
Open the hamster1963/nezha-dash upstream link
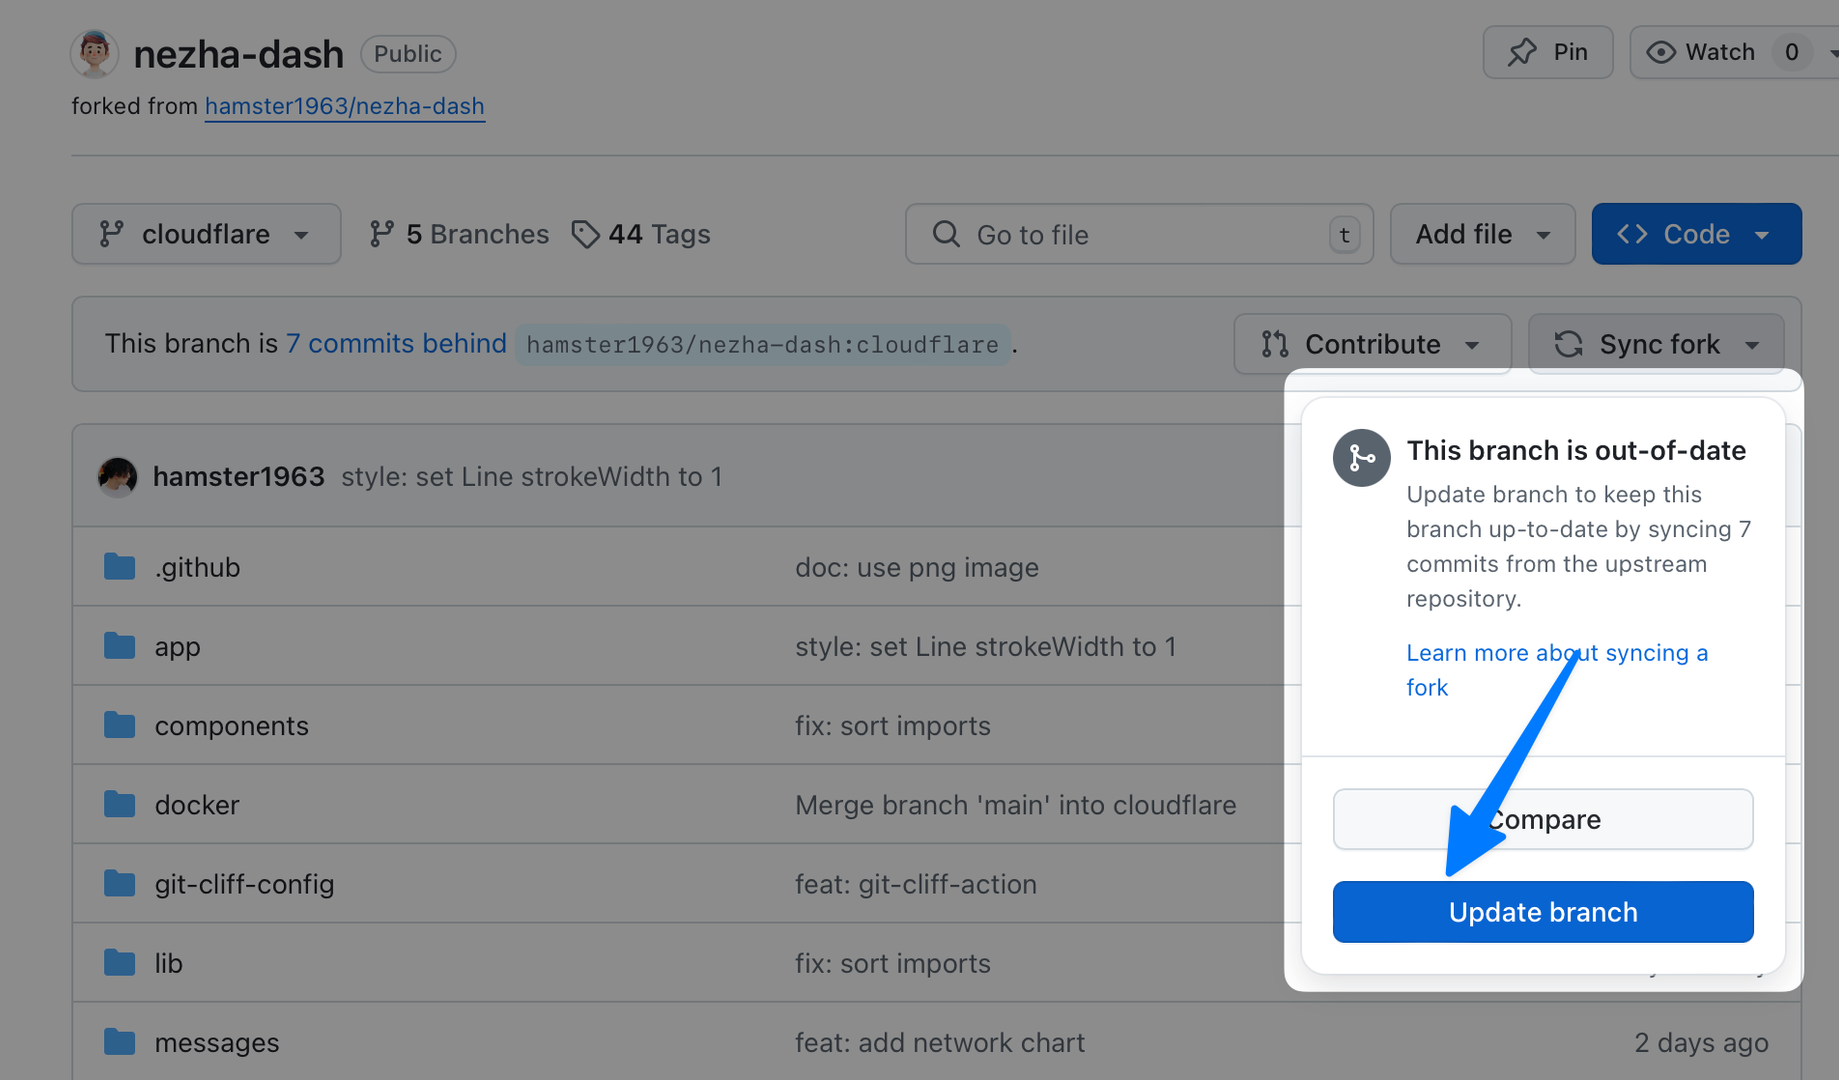click(x=345, y=106)
